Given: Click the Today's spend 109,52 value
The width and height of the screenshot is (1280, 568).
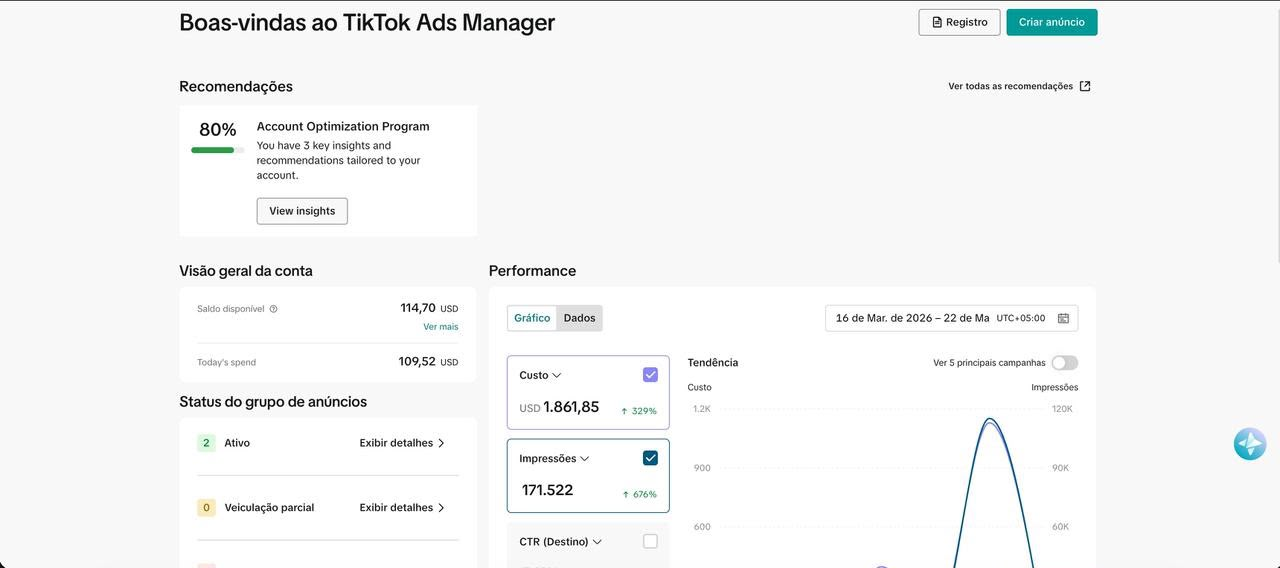Looking at the screenshot, I should [x=428, y=361].
